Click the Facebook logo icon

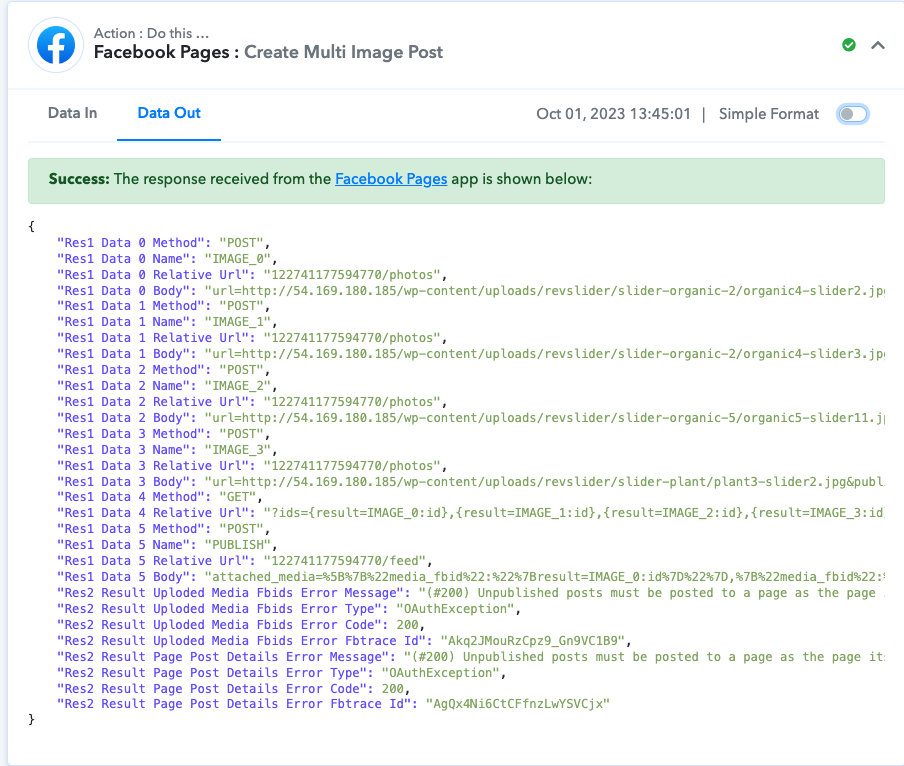coord(56,45)
